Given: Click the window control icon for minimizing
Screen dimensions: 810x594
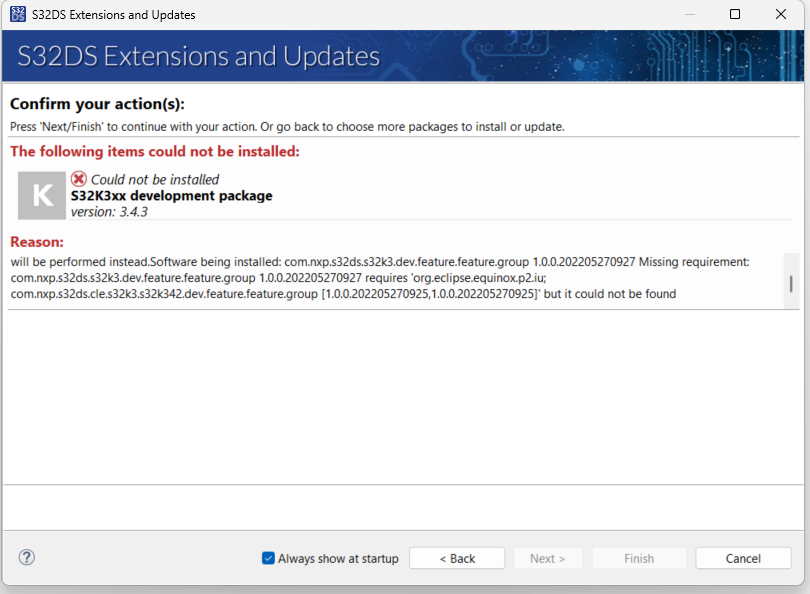Looking at the screenshot, I should pyautogui.click(x=691, y=14).
